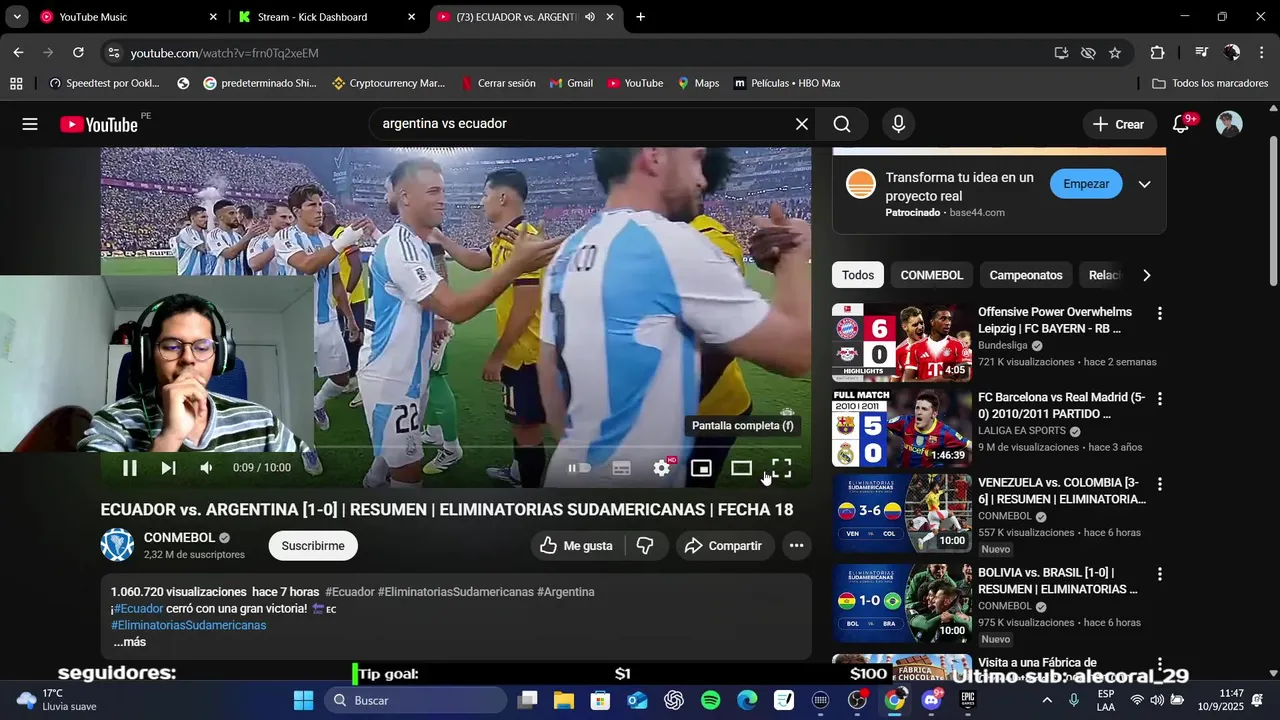1280x720 pixels.
Task: Expand description with ...más
Action: [130, 642]
